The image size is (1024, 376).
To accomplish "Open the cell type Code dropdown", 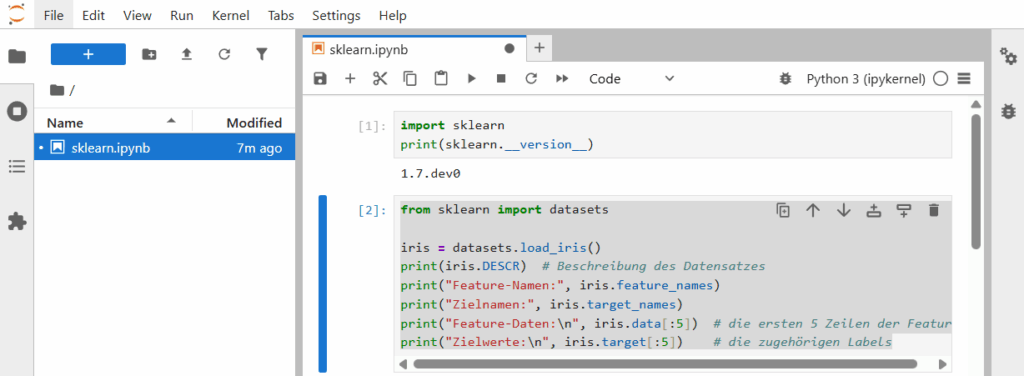I will pyautogui.click(x=632, y=78).
